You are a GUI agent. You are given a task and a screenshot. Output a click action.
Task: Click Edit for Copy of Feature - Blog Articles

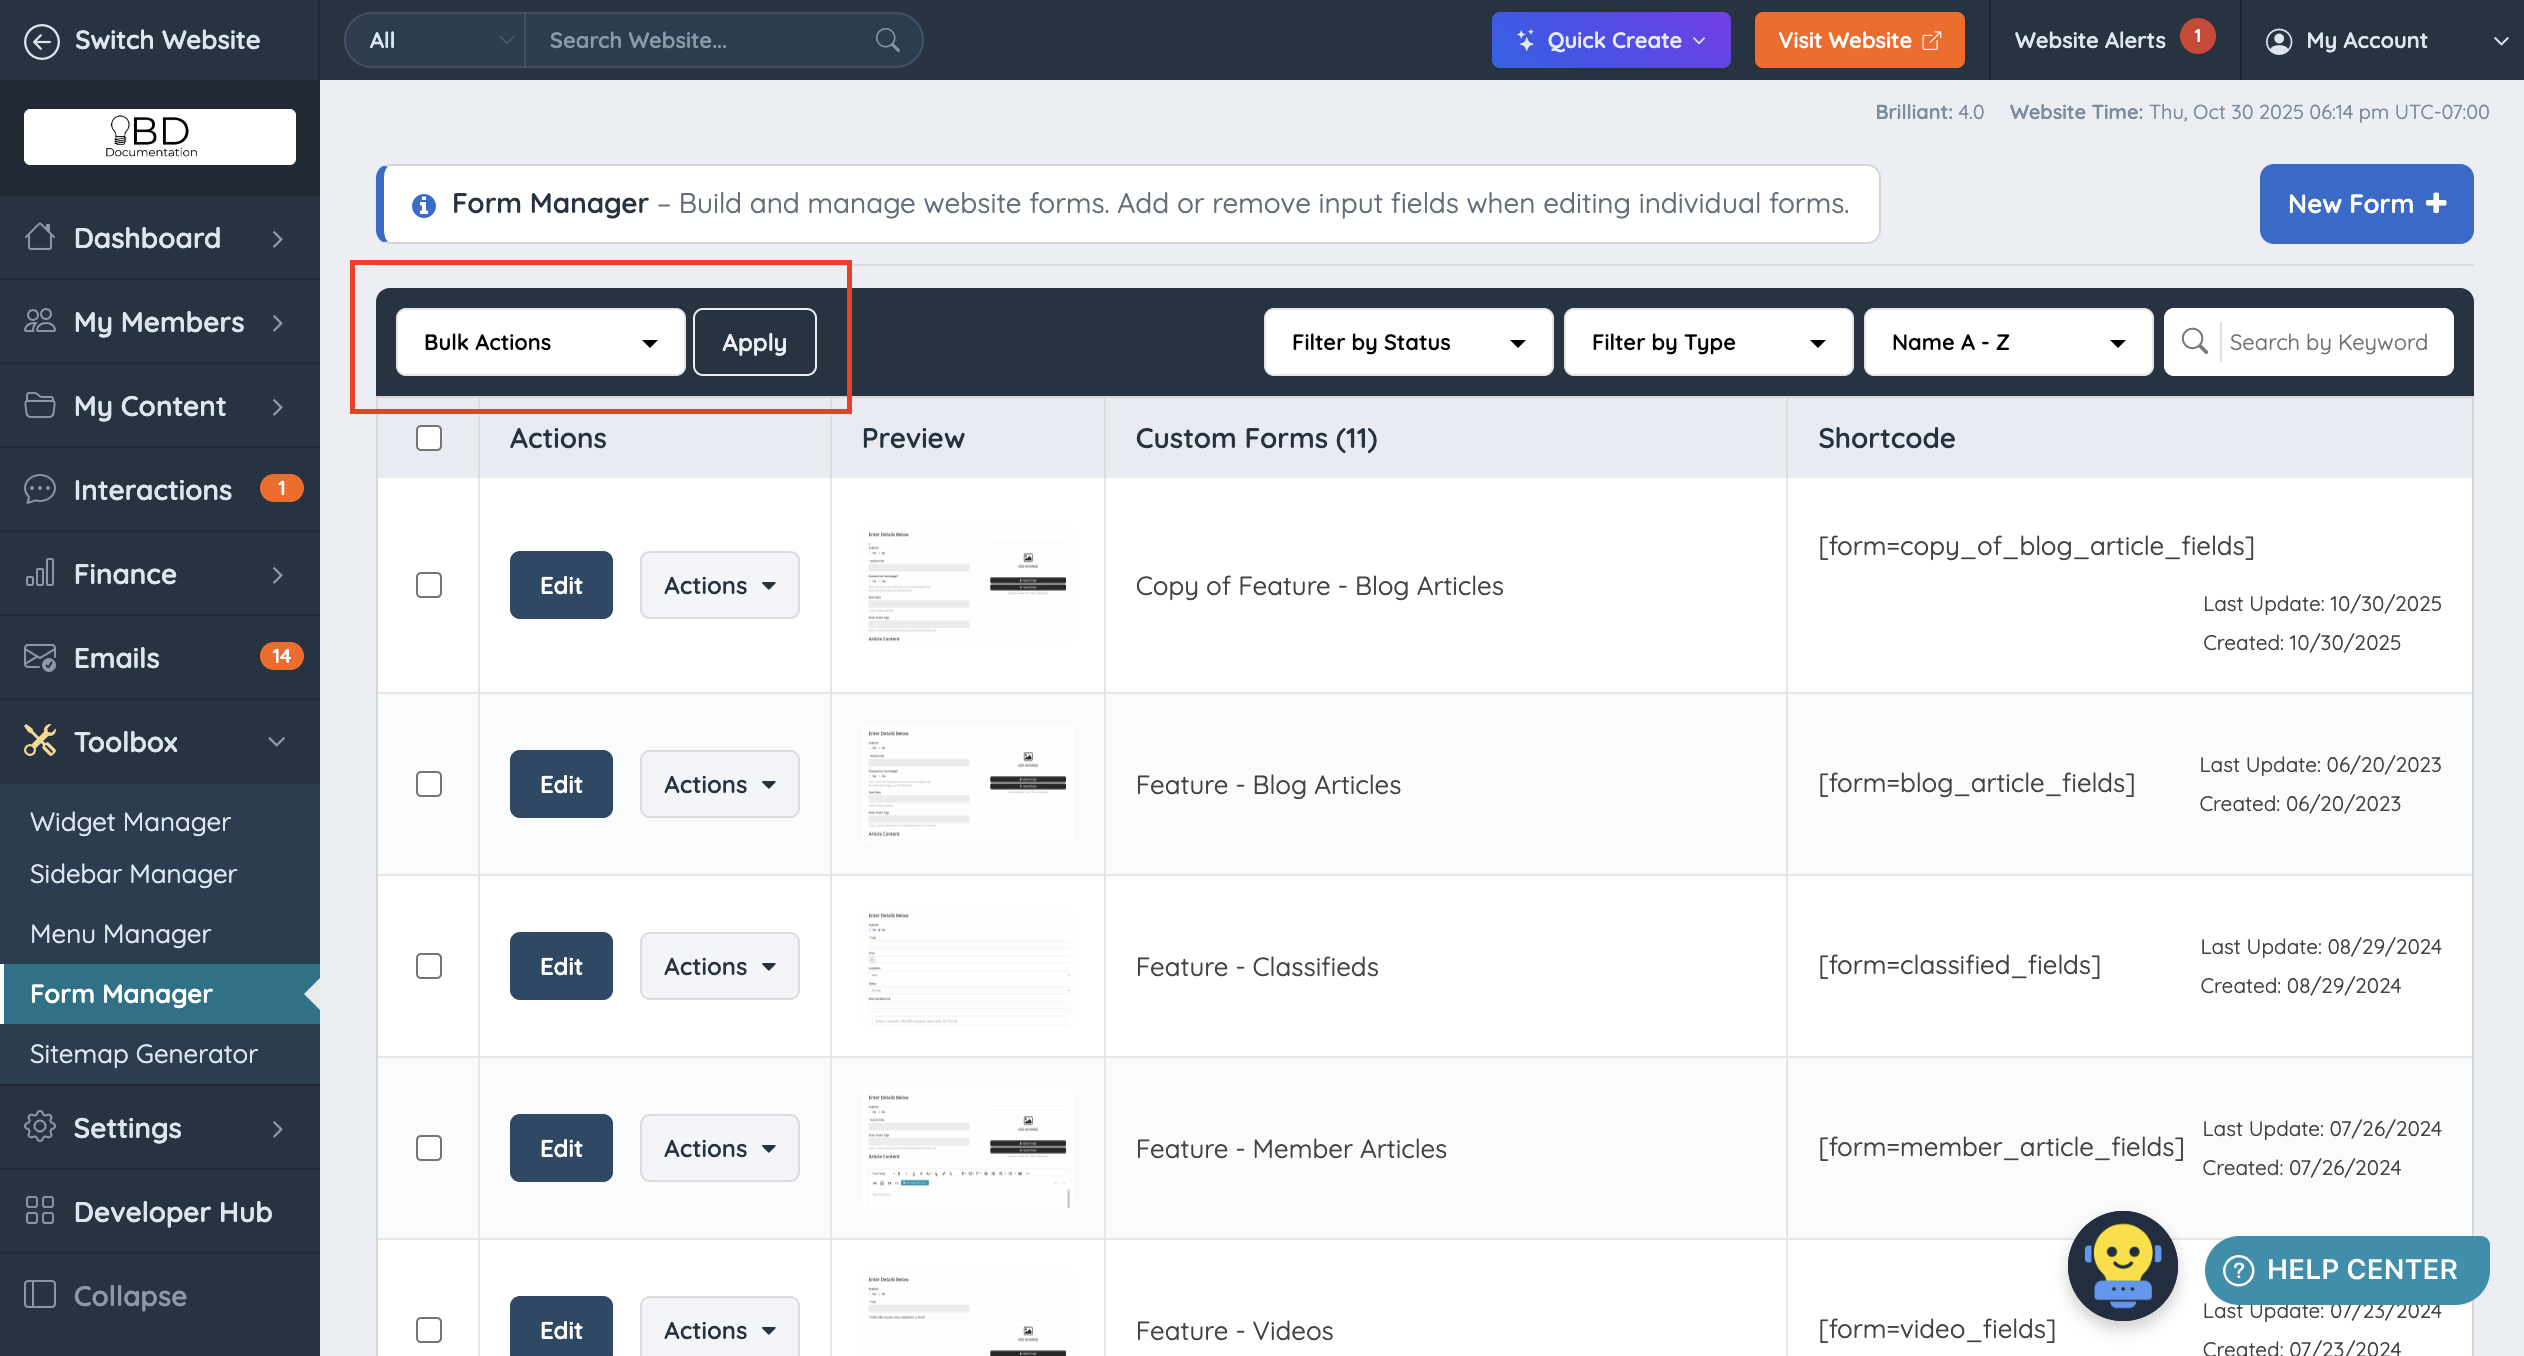pos(561,585)
